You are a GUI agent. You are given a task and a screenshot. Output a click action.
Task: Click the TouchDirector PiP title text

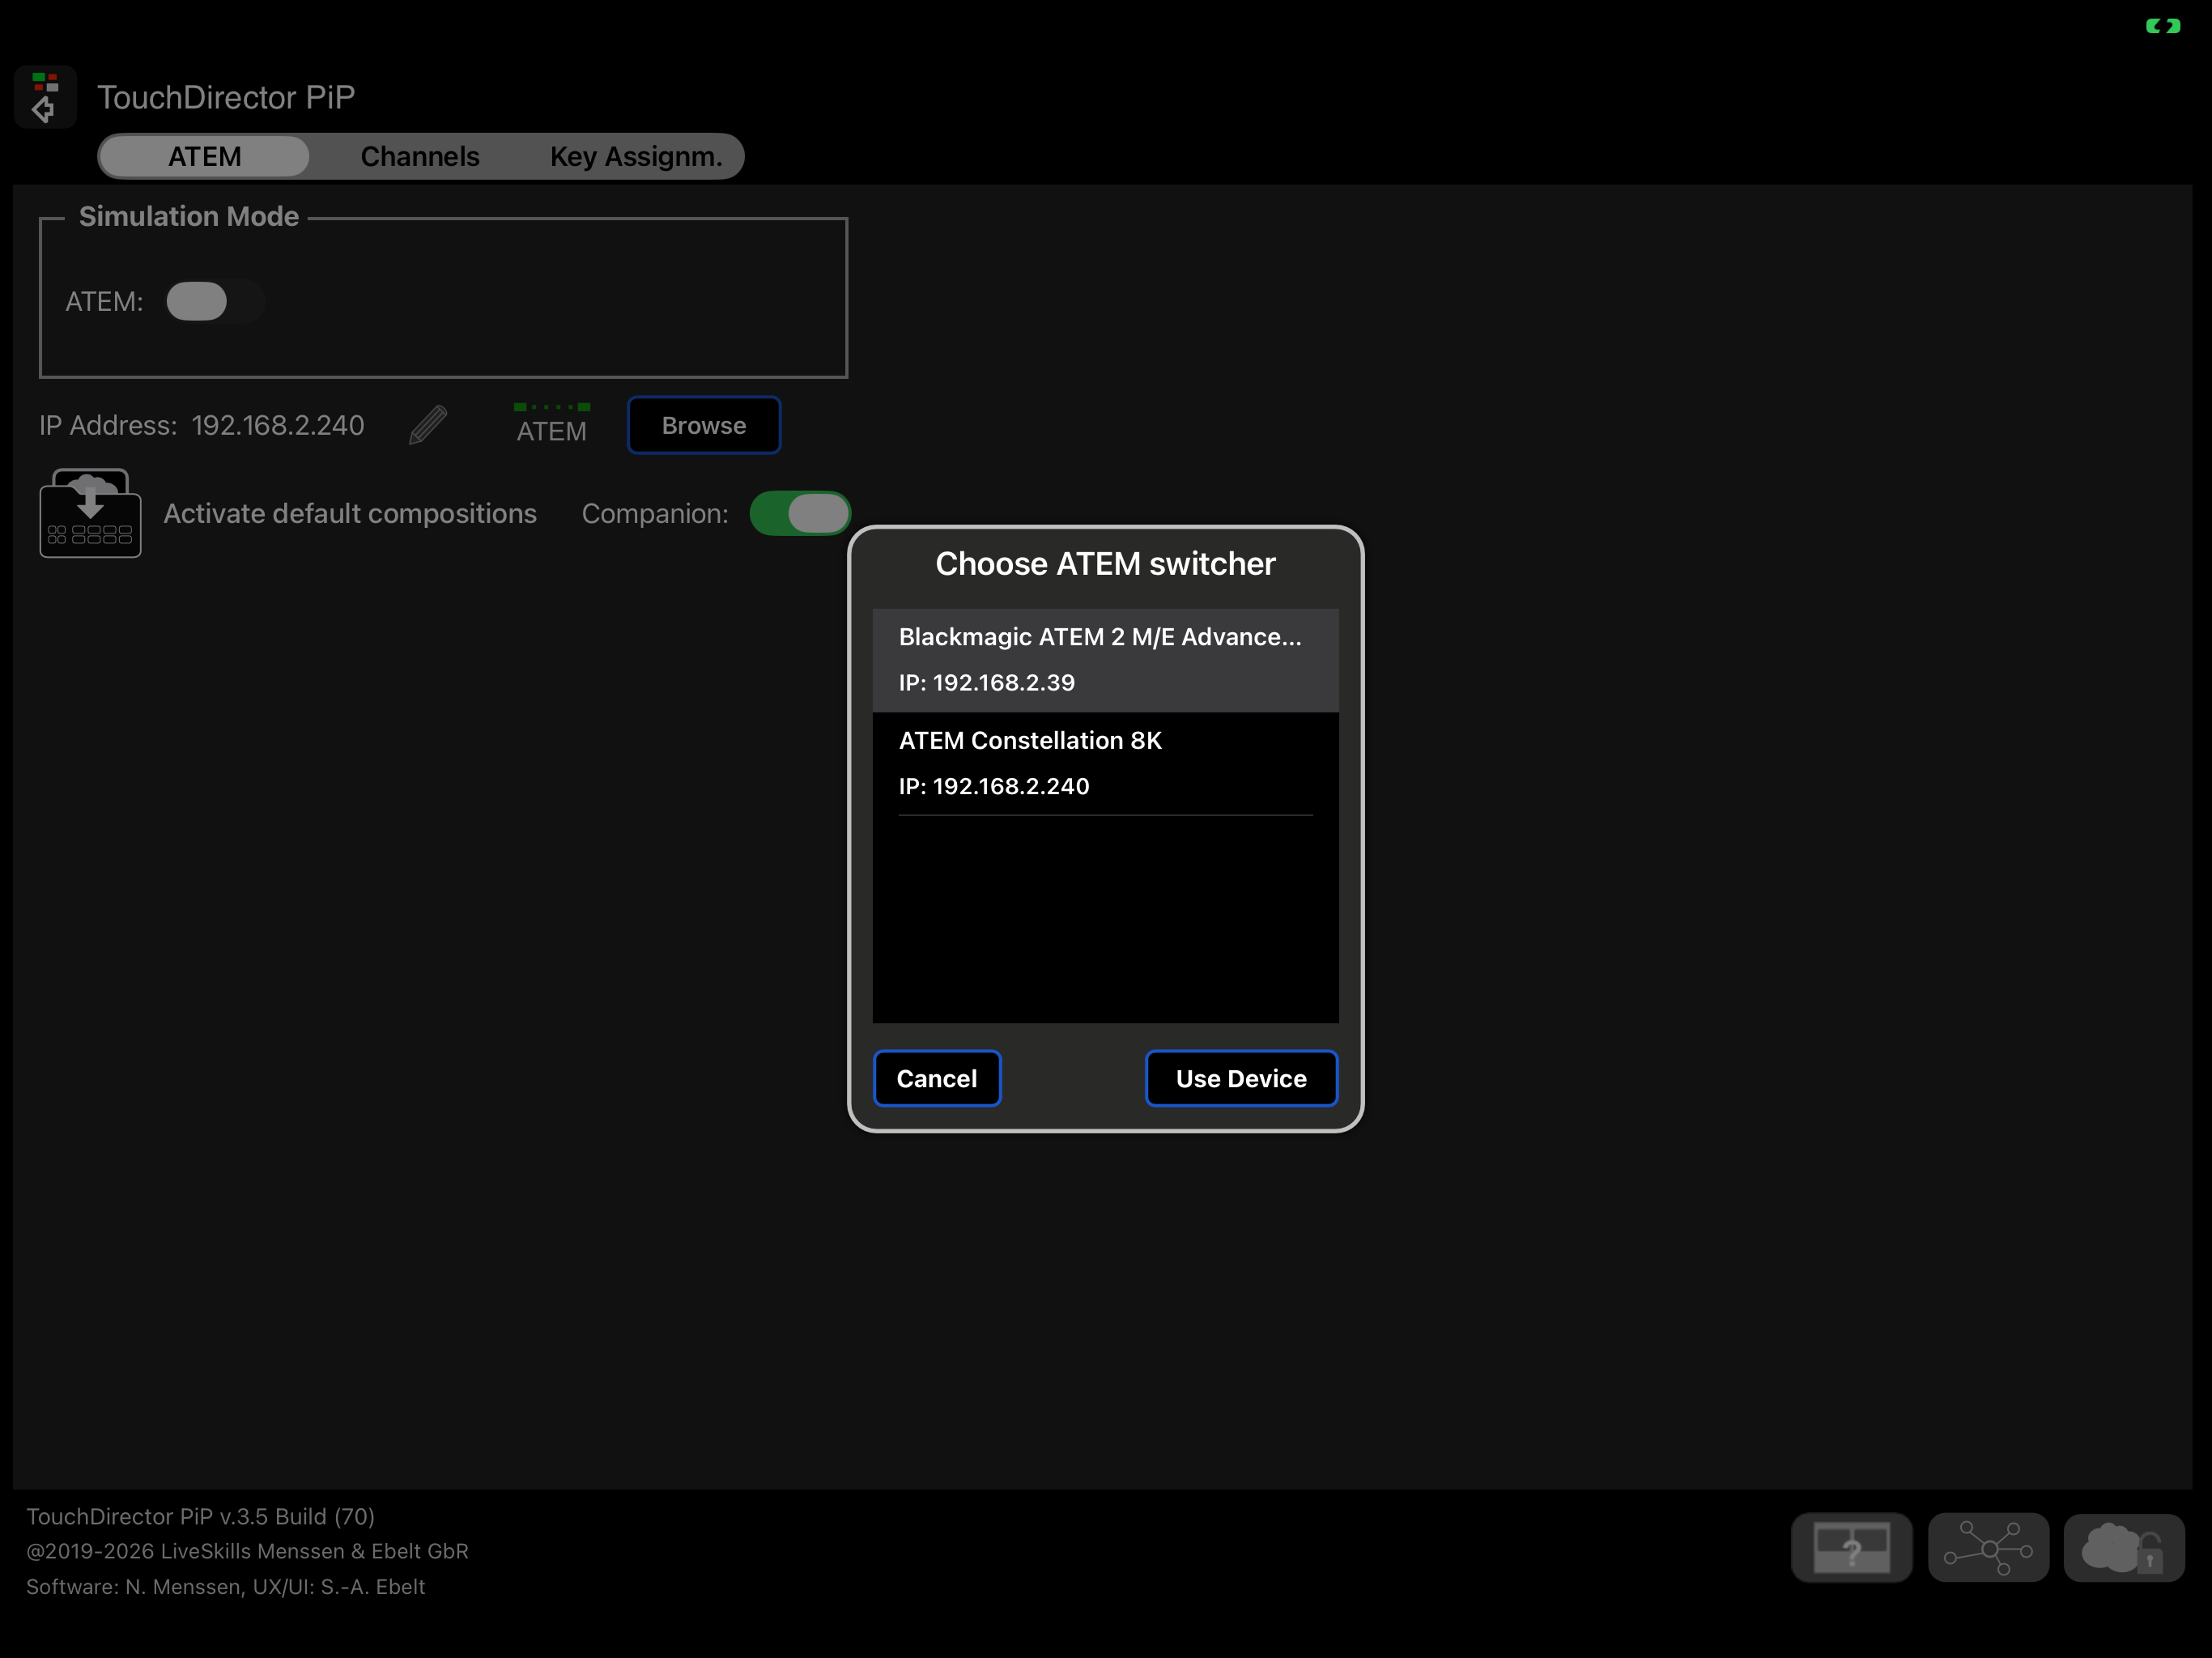pyautogui.click(x=226, y=97)
